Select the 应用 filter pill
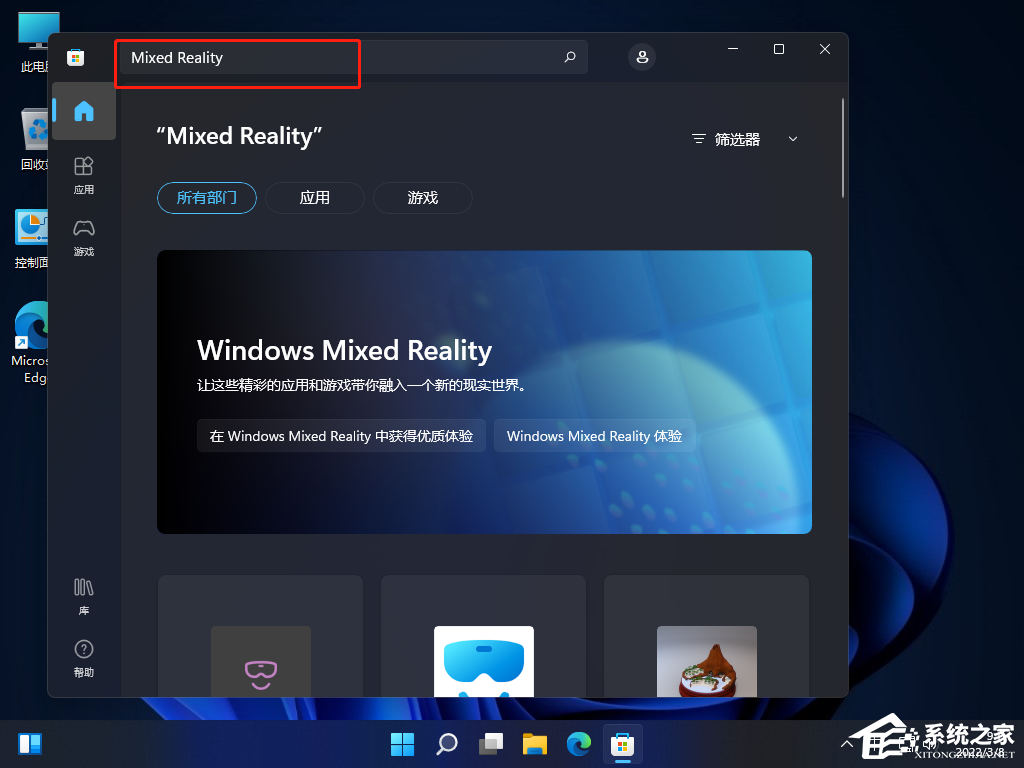 point(315,198)
